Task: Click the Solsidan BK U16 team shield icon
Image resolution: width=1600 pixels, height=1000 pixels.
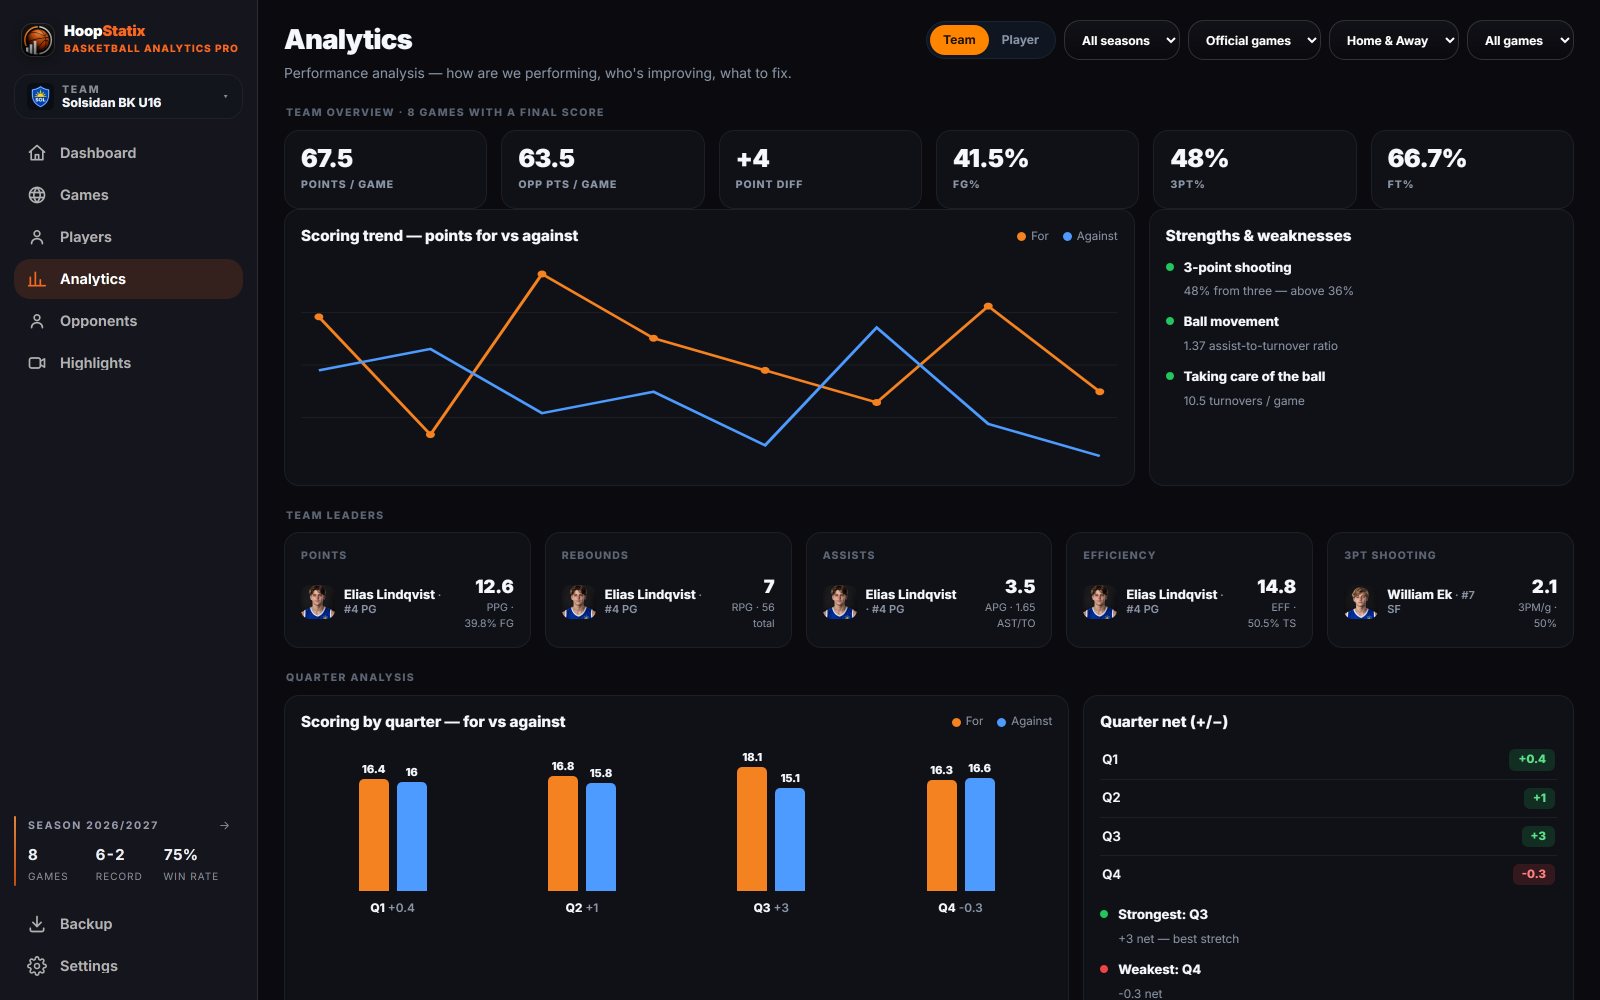Action: (x=40, y=96)
